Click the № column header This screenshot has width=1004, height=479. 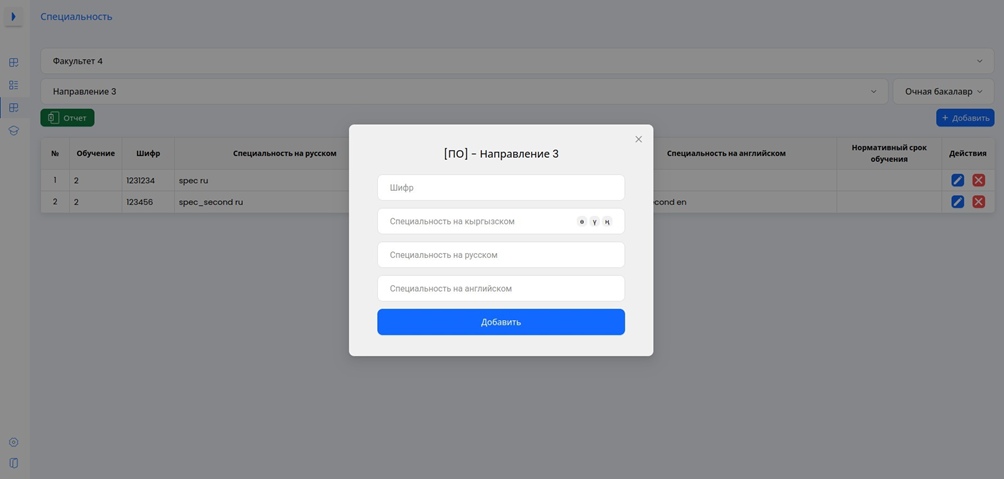pos(55,153)
